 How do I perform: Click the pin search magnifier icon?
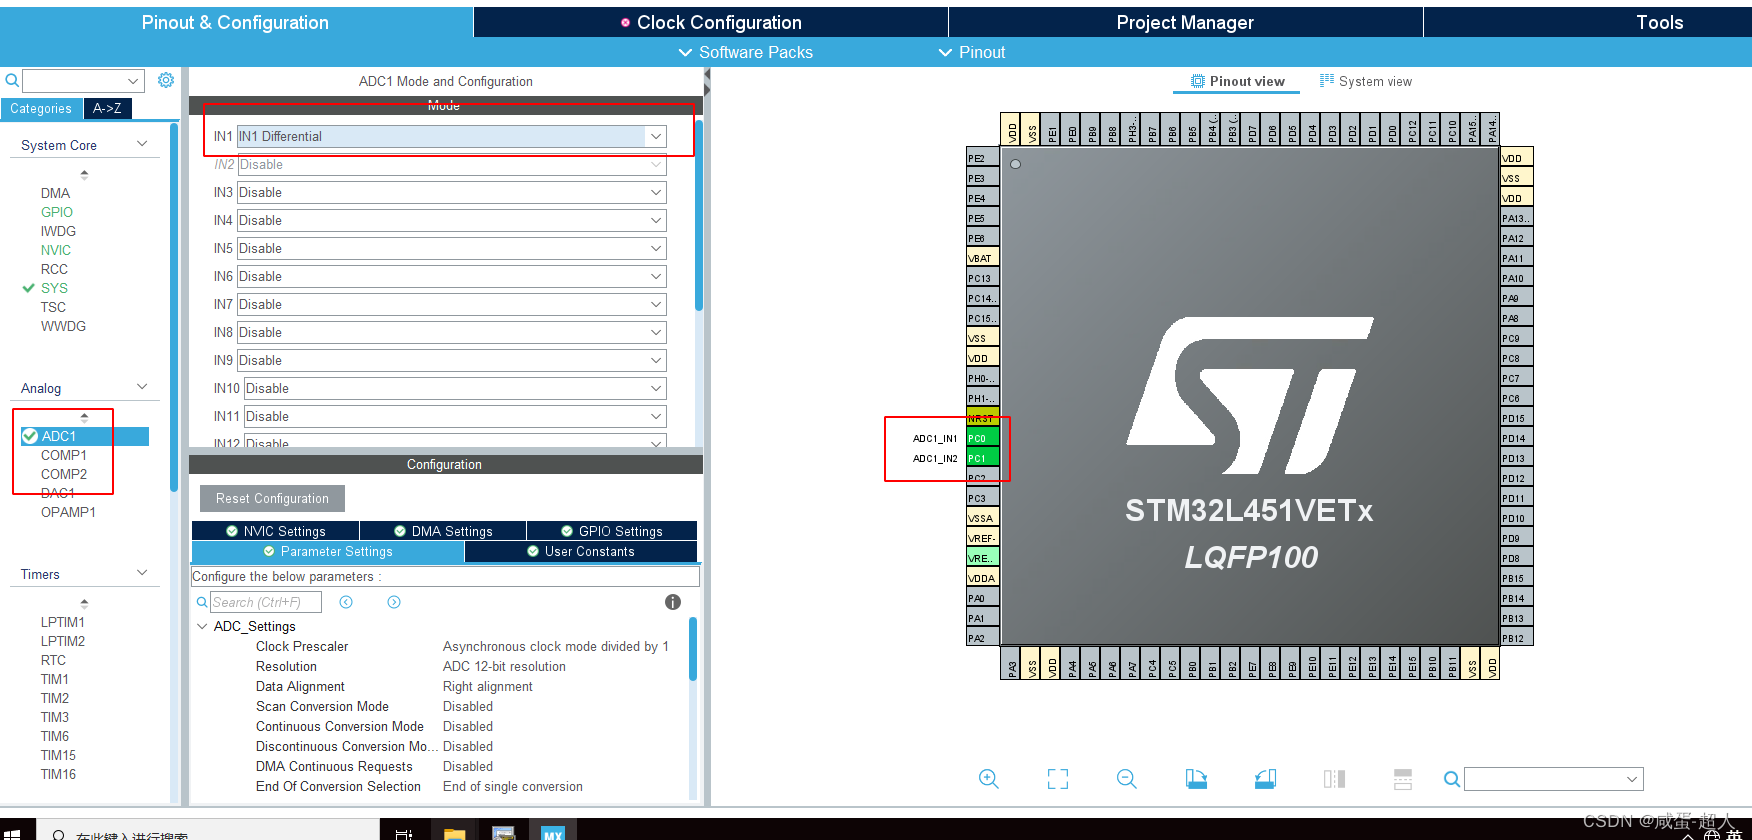click(1452, 779)
